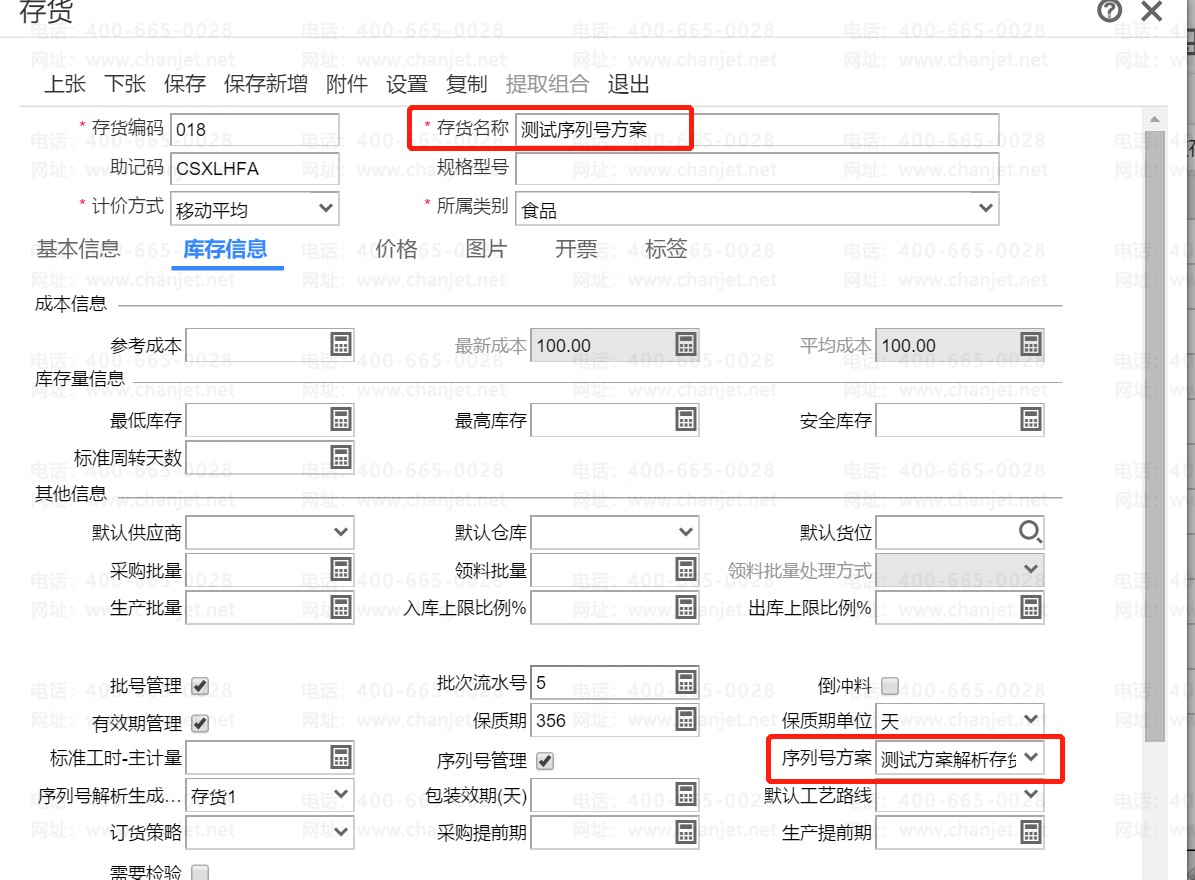Switch to the 价格 tab
Image resolution: width=1195 pixels, height=880 pixels.
coord(396,248)
